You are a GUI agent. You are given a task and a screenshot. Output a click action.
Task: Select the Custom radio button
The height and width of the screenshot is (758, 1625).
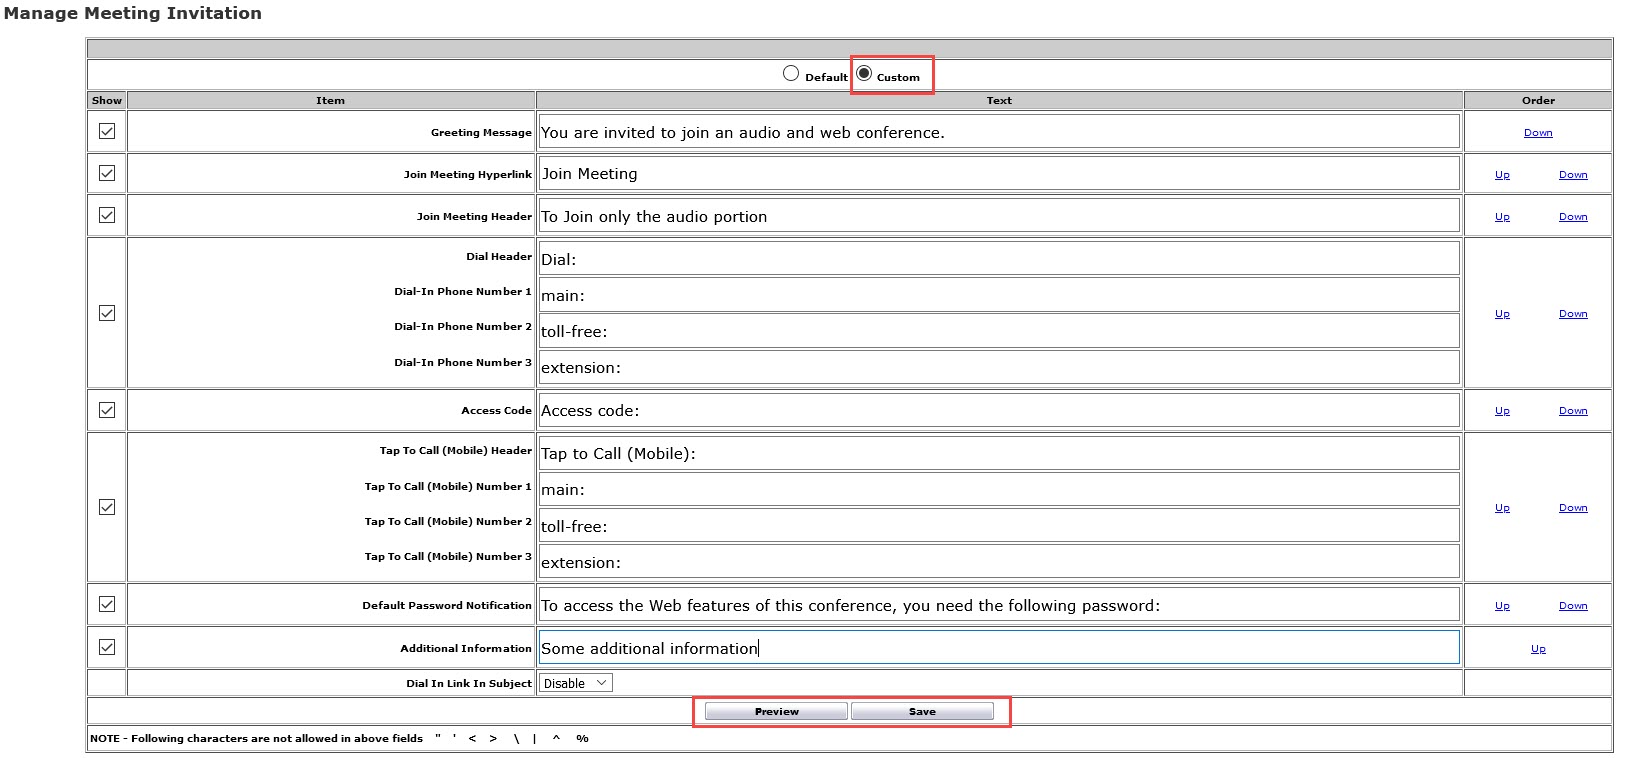pos(864,74)
